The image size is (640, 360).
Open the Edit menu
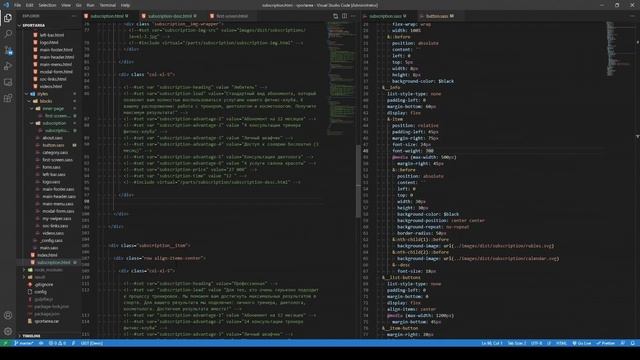click(x=30, y=5)
